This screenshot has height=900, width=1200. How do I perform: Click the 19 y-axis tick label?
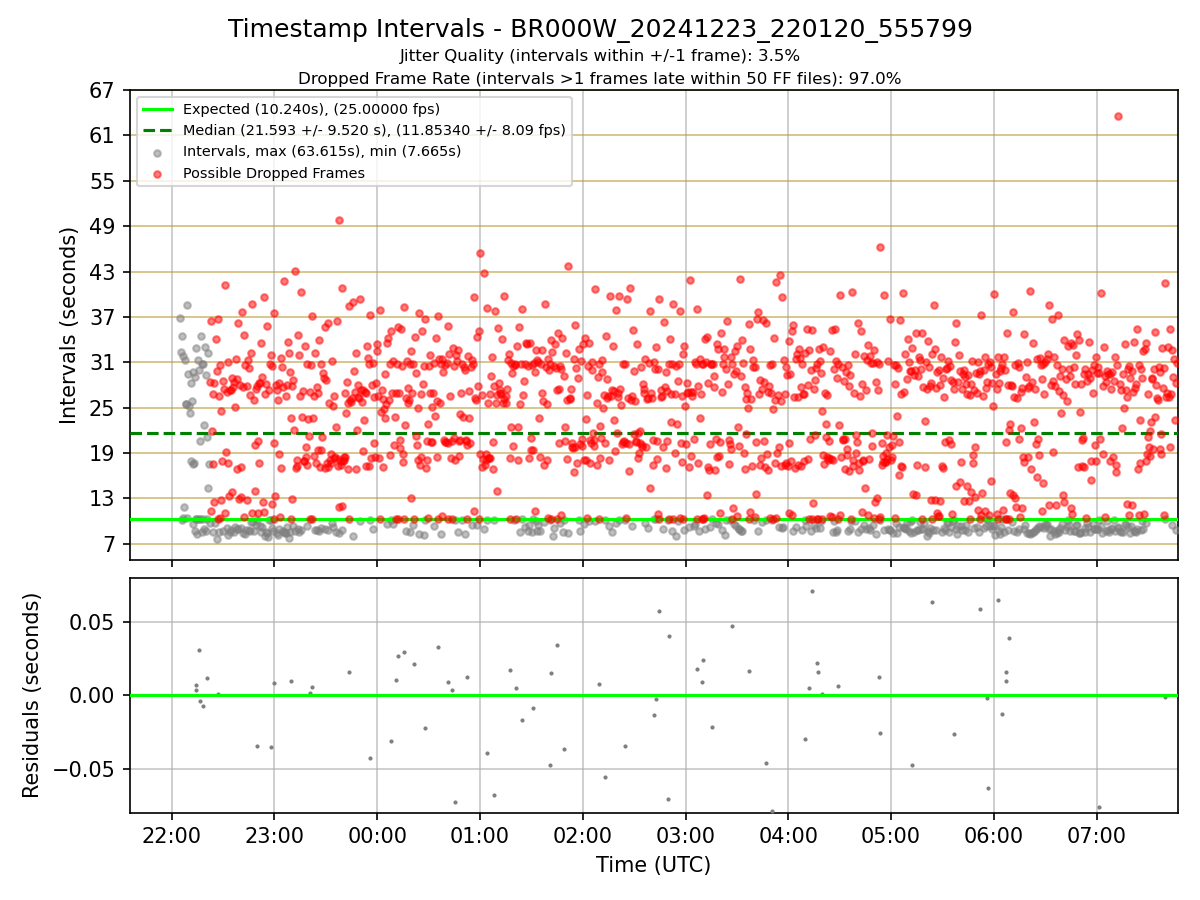pyautogui.click(x=103, y=453)
